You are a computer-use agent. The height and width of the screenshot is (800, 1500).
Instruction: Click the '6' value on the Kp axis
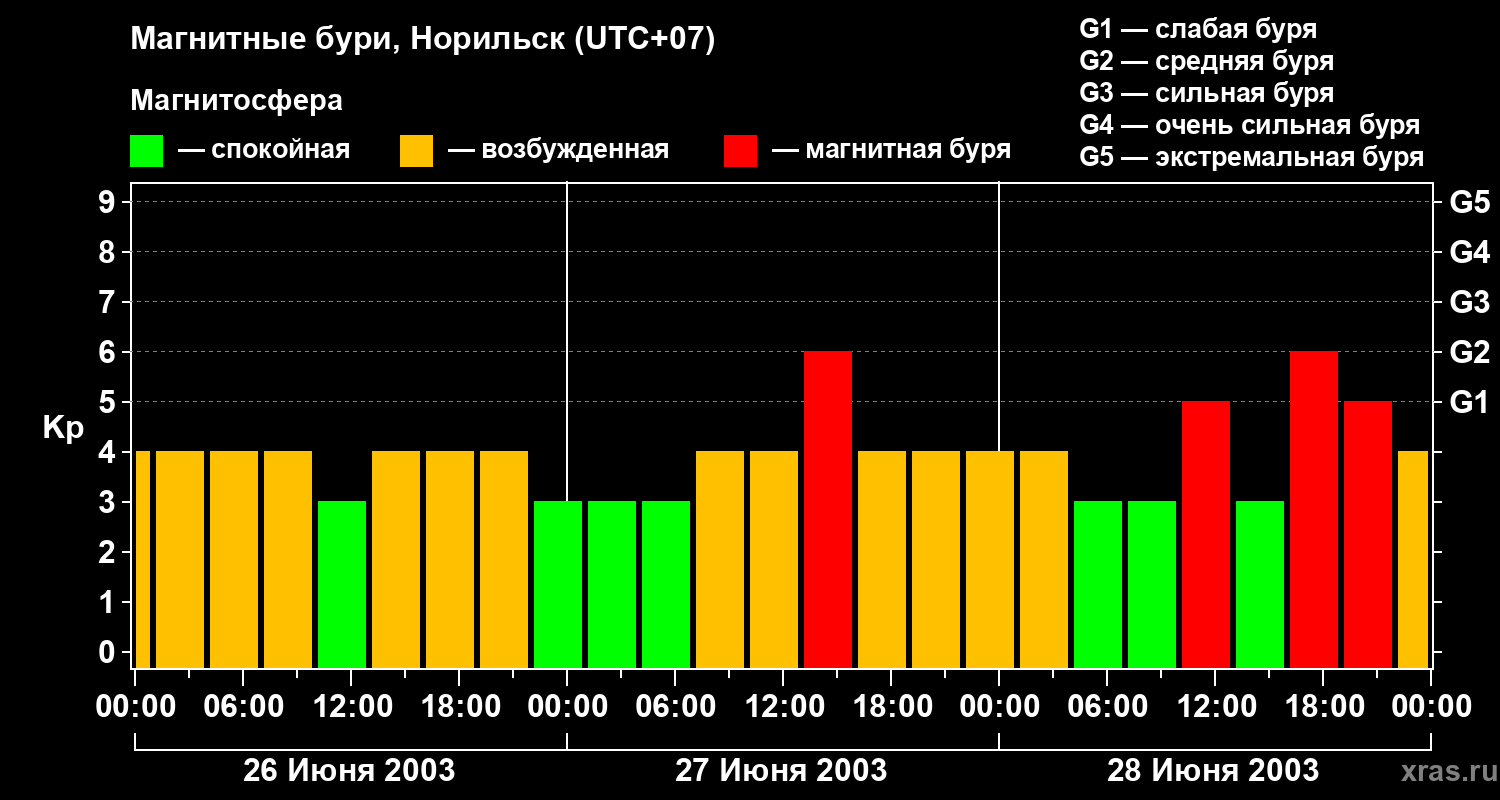pos(109,352)
